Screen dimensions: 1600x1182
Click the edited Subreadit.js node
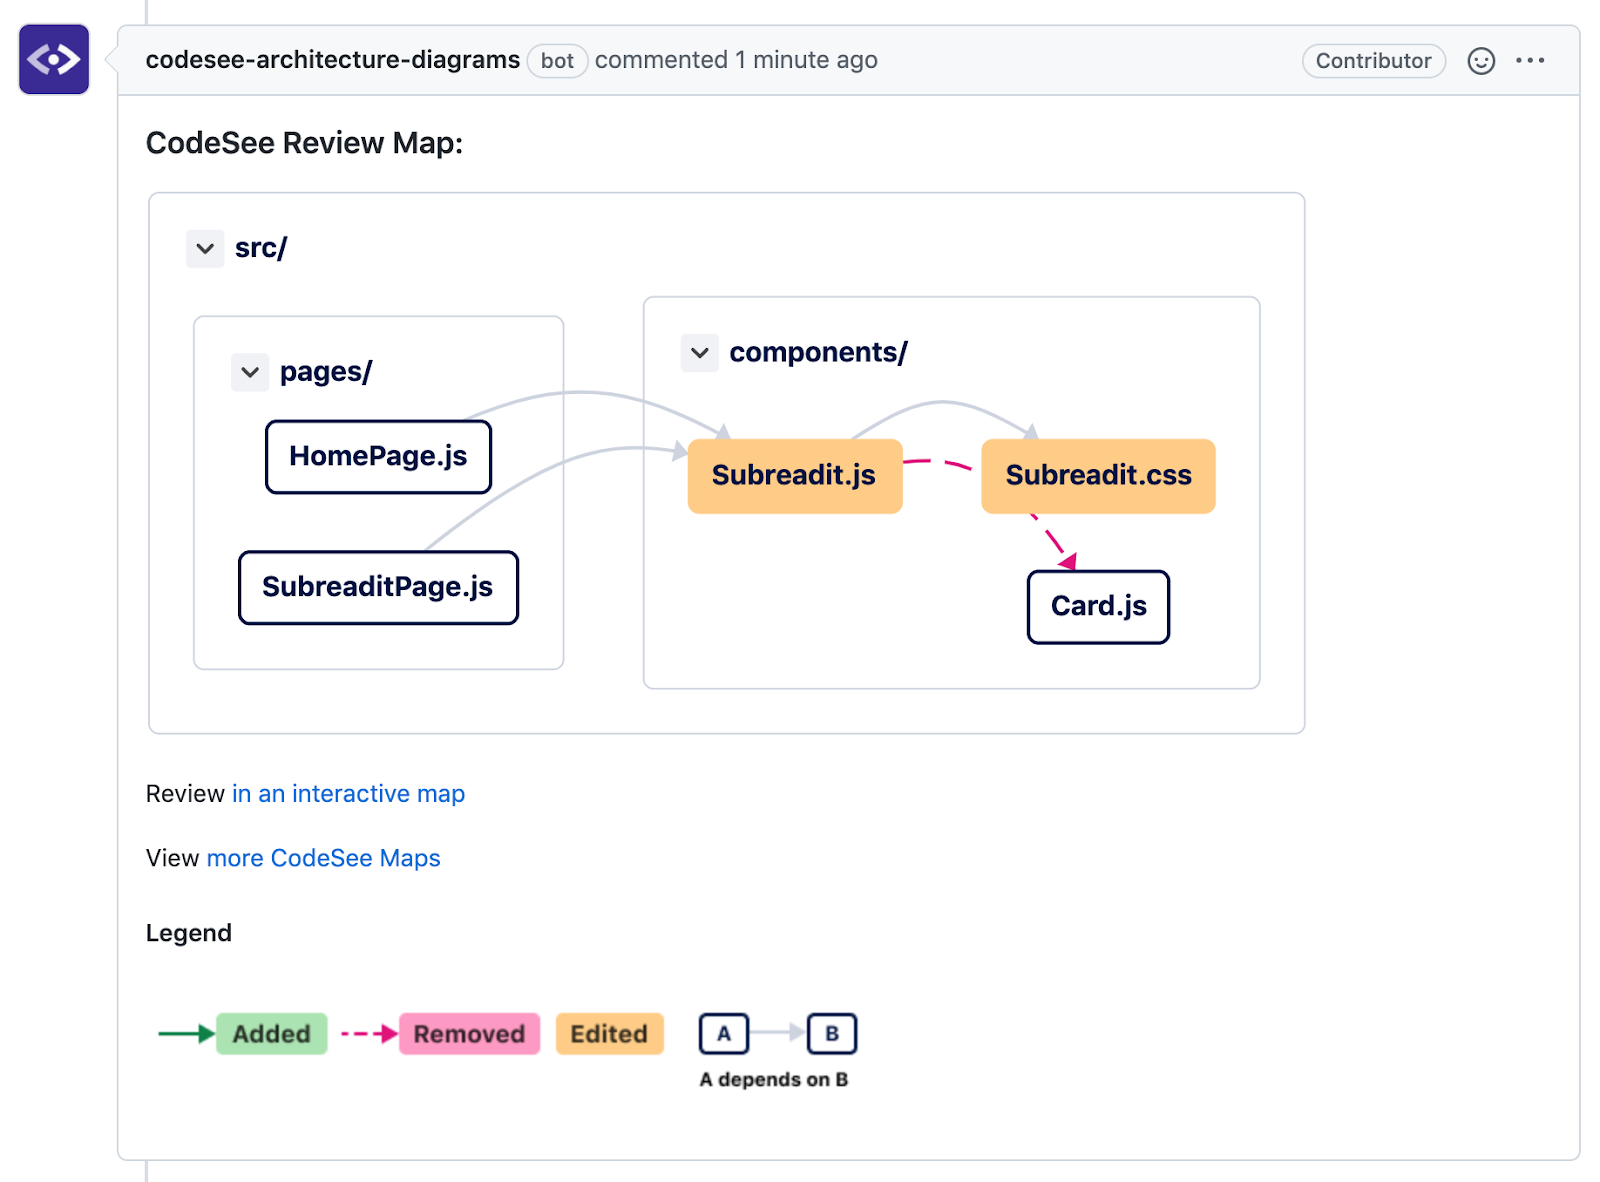click(x=794, y=476)
